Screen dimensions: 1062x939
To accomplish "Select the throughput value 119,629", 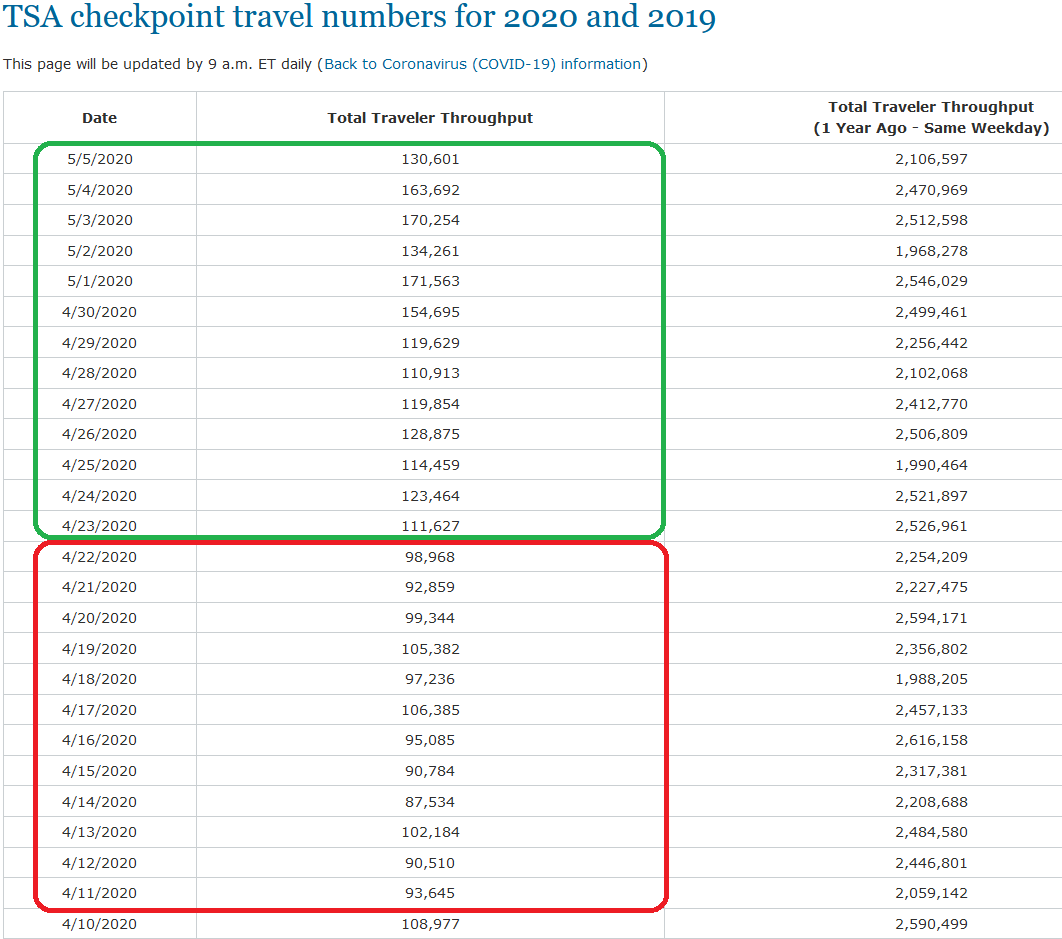I will click(x=430, y=343).
